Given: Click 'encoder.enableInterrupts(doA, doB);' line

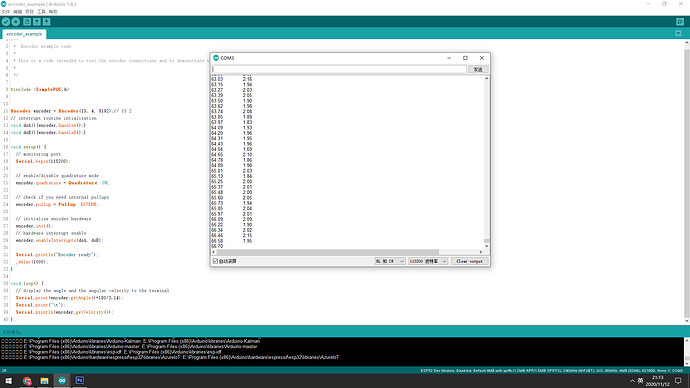Looking at the screenshot, I should pos(59,240).
